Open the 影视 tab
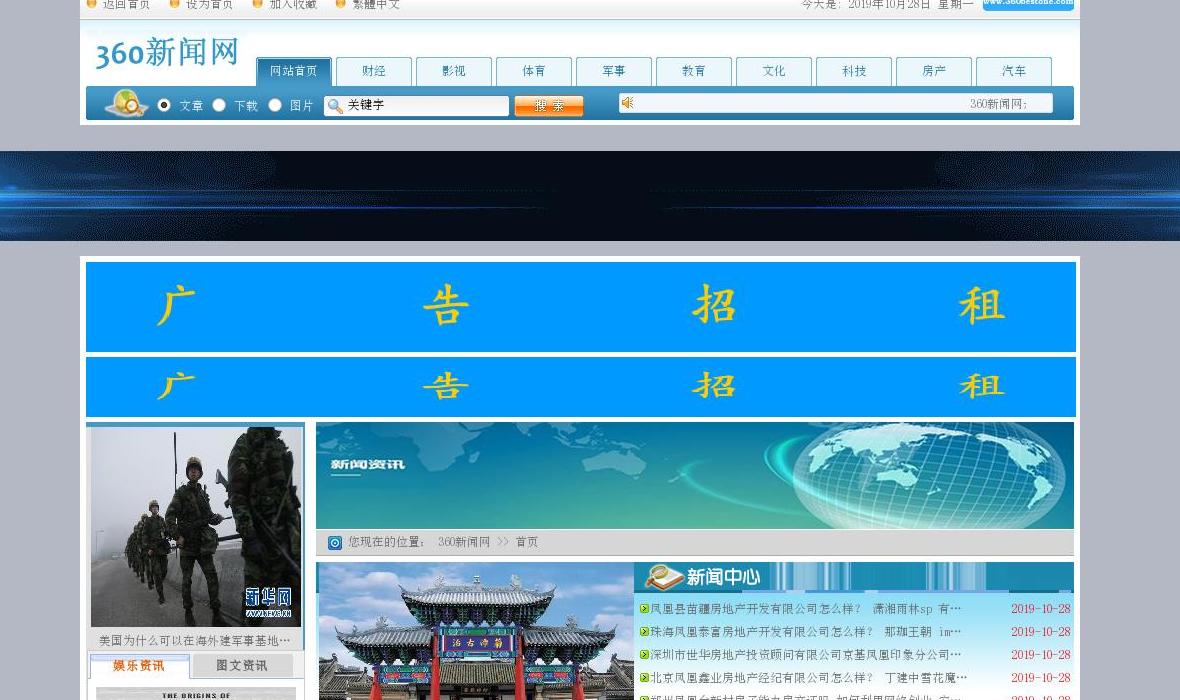This screenshot has width=1180, height=700. click(454, 72)
